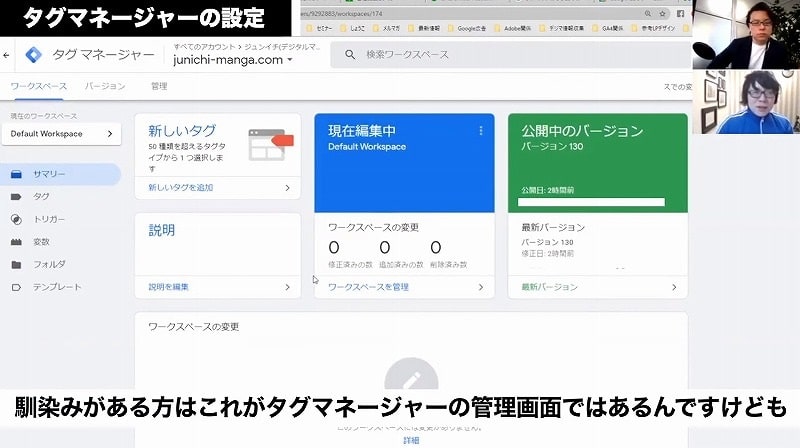
Task: Open the Adobe関係 bookmark folder
Action: [x=513, y=29]
